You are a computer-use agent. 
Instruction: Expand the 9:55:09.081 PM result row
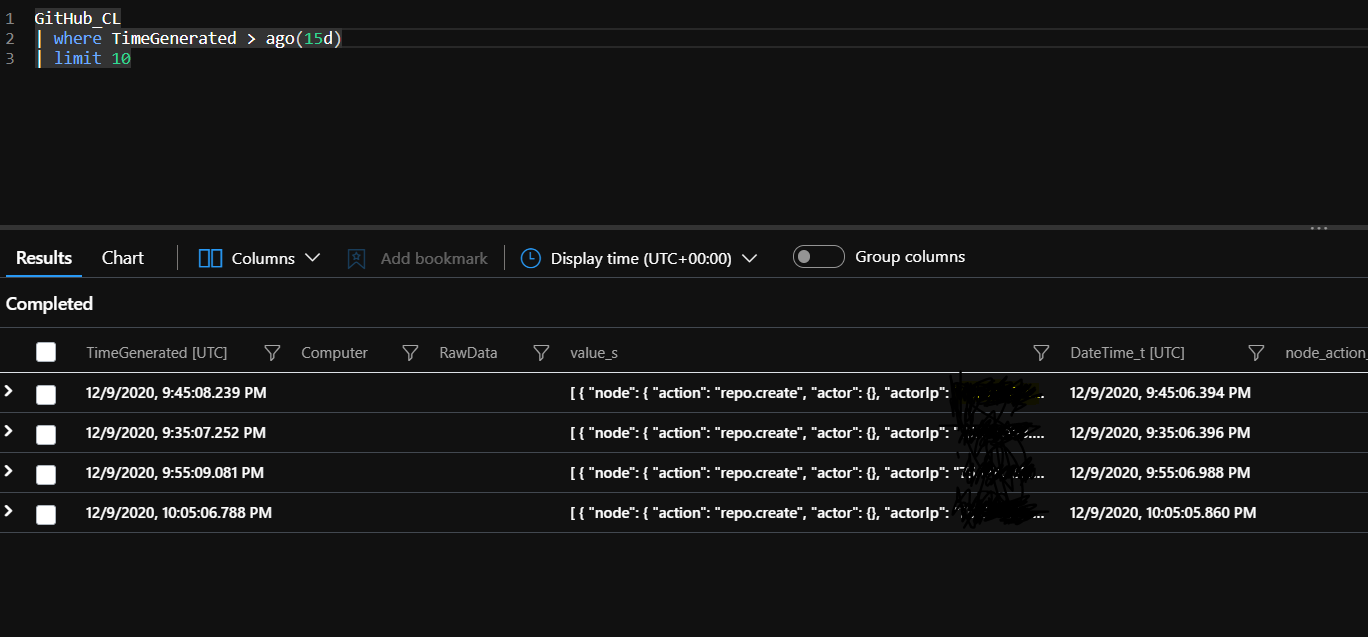click(x=9, y=471)
